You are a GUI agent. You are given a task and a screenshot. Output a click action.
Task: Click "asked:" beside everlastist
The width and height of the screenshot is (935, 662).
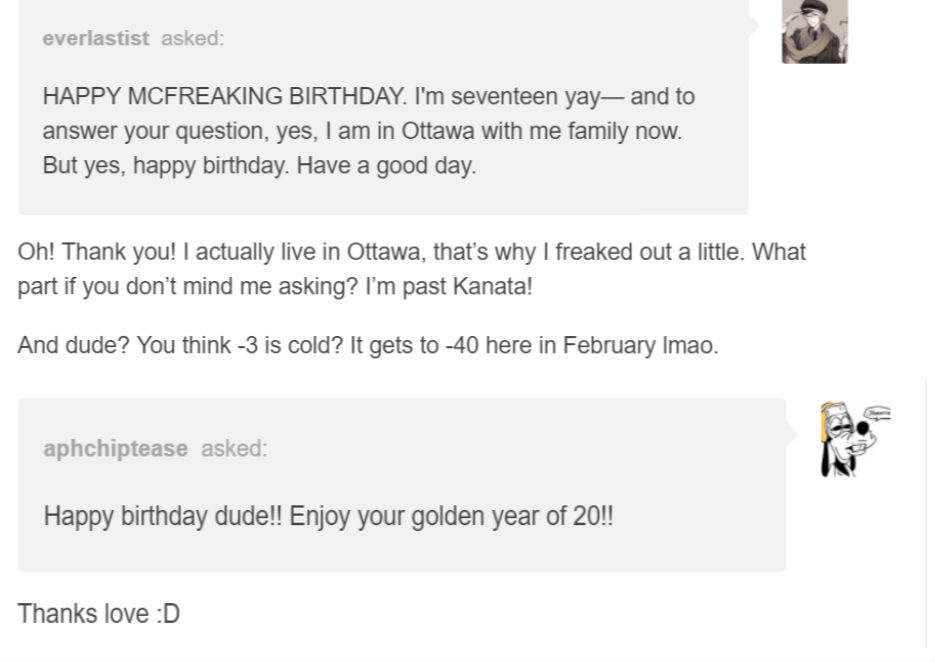(x=192, y=38)
